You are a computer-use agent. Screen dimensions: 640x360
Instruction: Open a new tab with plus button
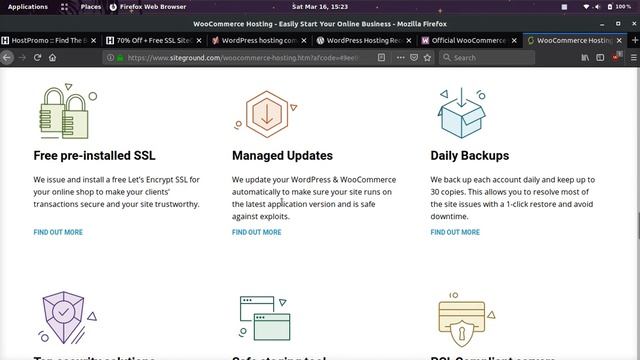[635, 40]
